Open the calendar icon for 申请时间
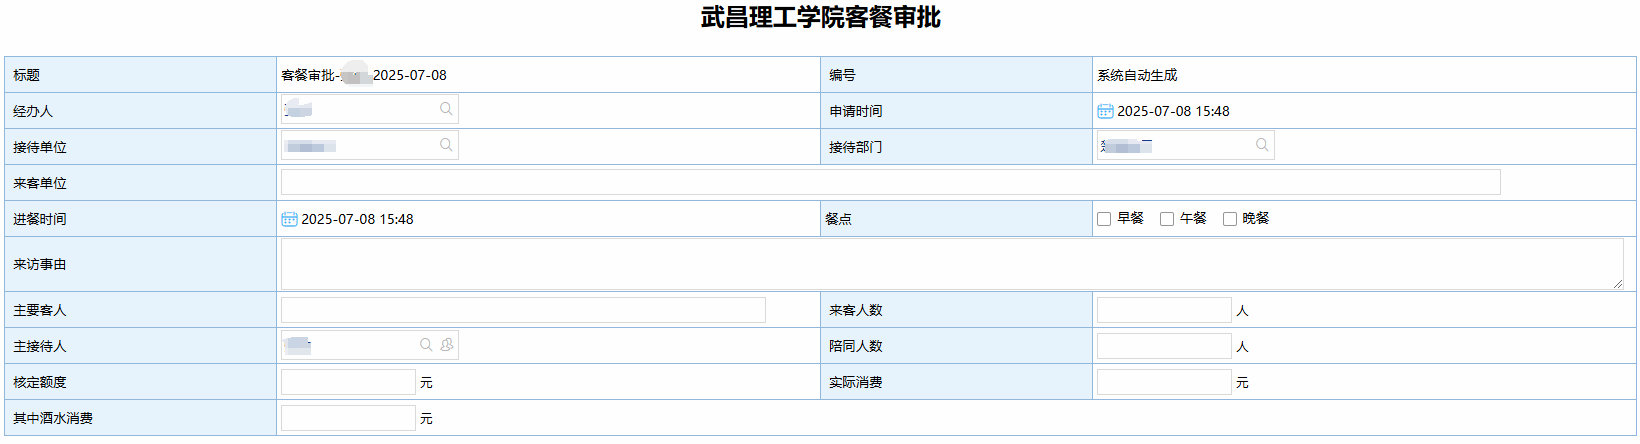1640x444 pixels. coord(1105,111)
